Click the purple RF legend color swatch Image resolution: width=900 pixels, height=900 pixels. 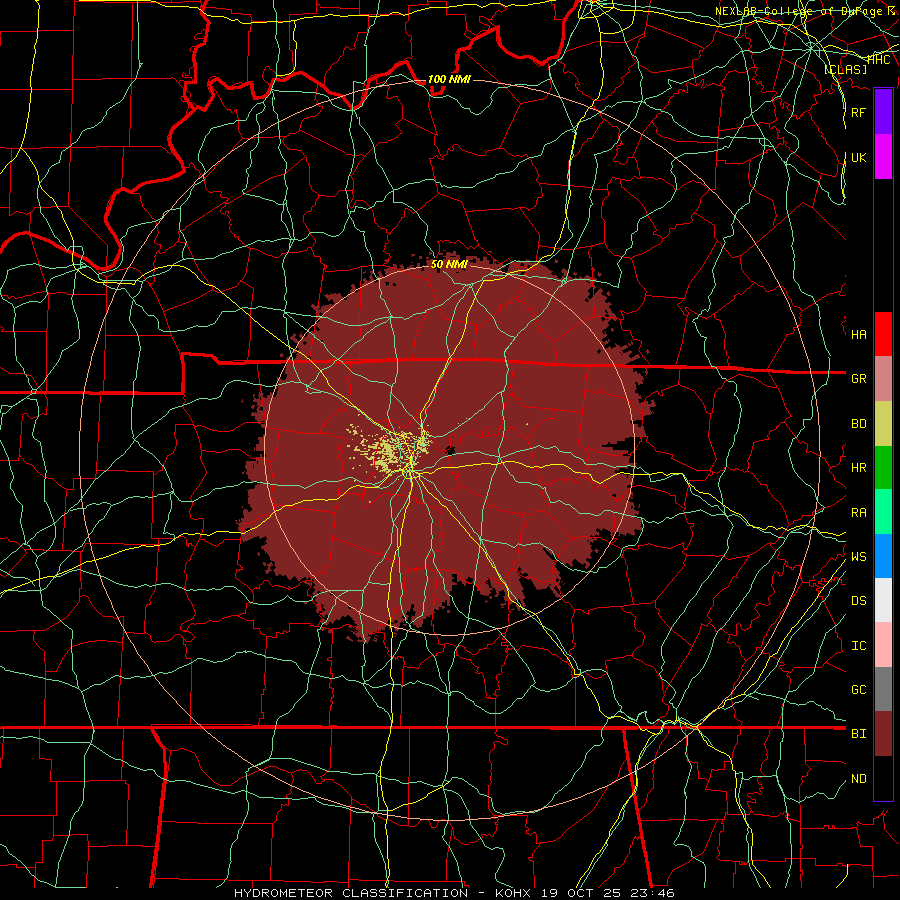pyautogui.click(x=883, y=112)
